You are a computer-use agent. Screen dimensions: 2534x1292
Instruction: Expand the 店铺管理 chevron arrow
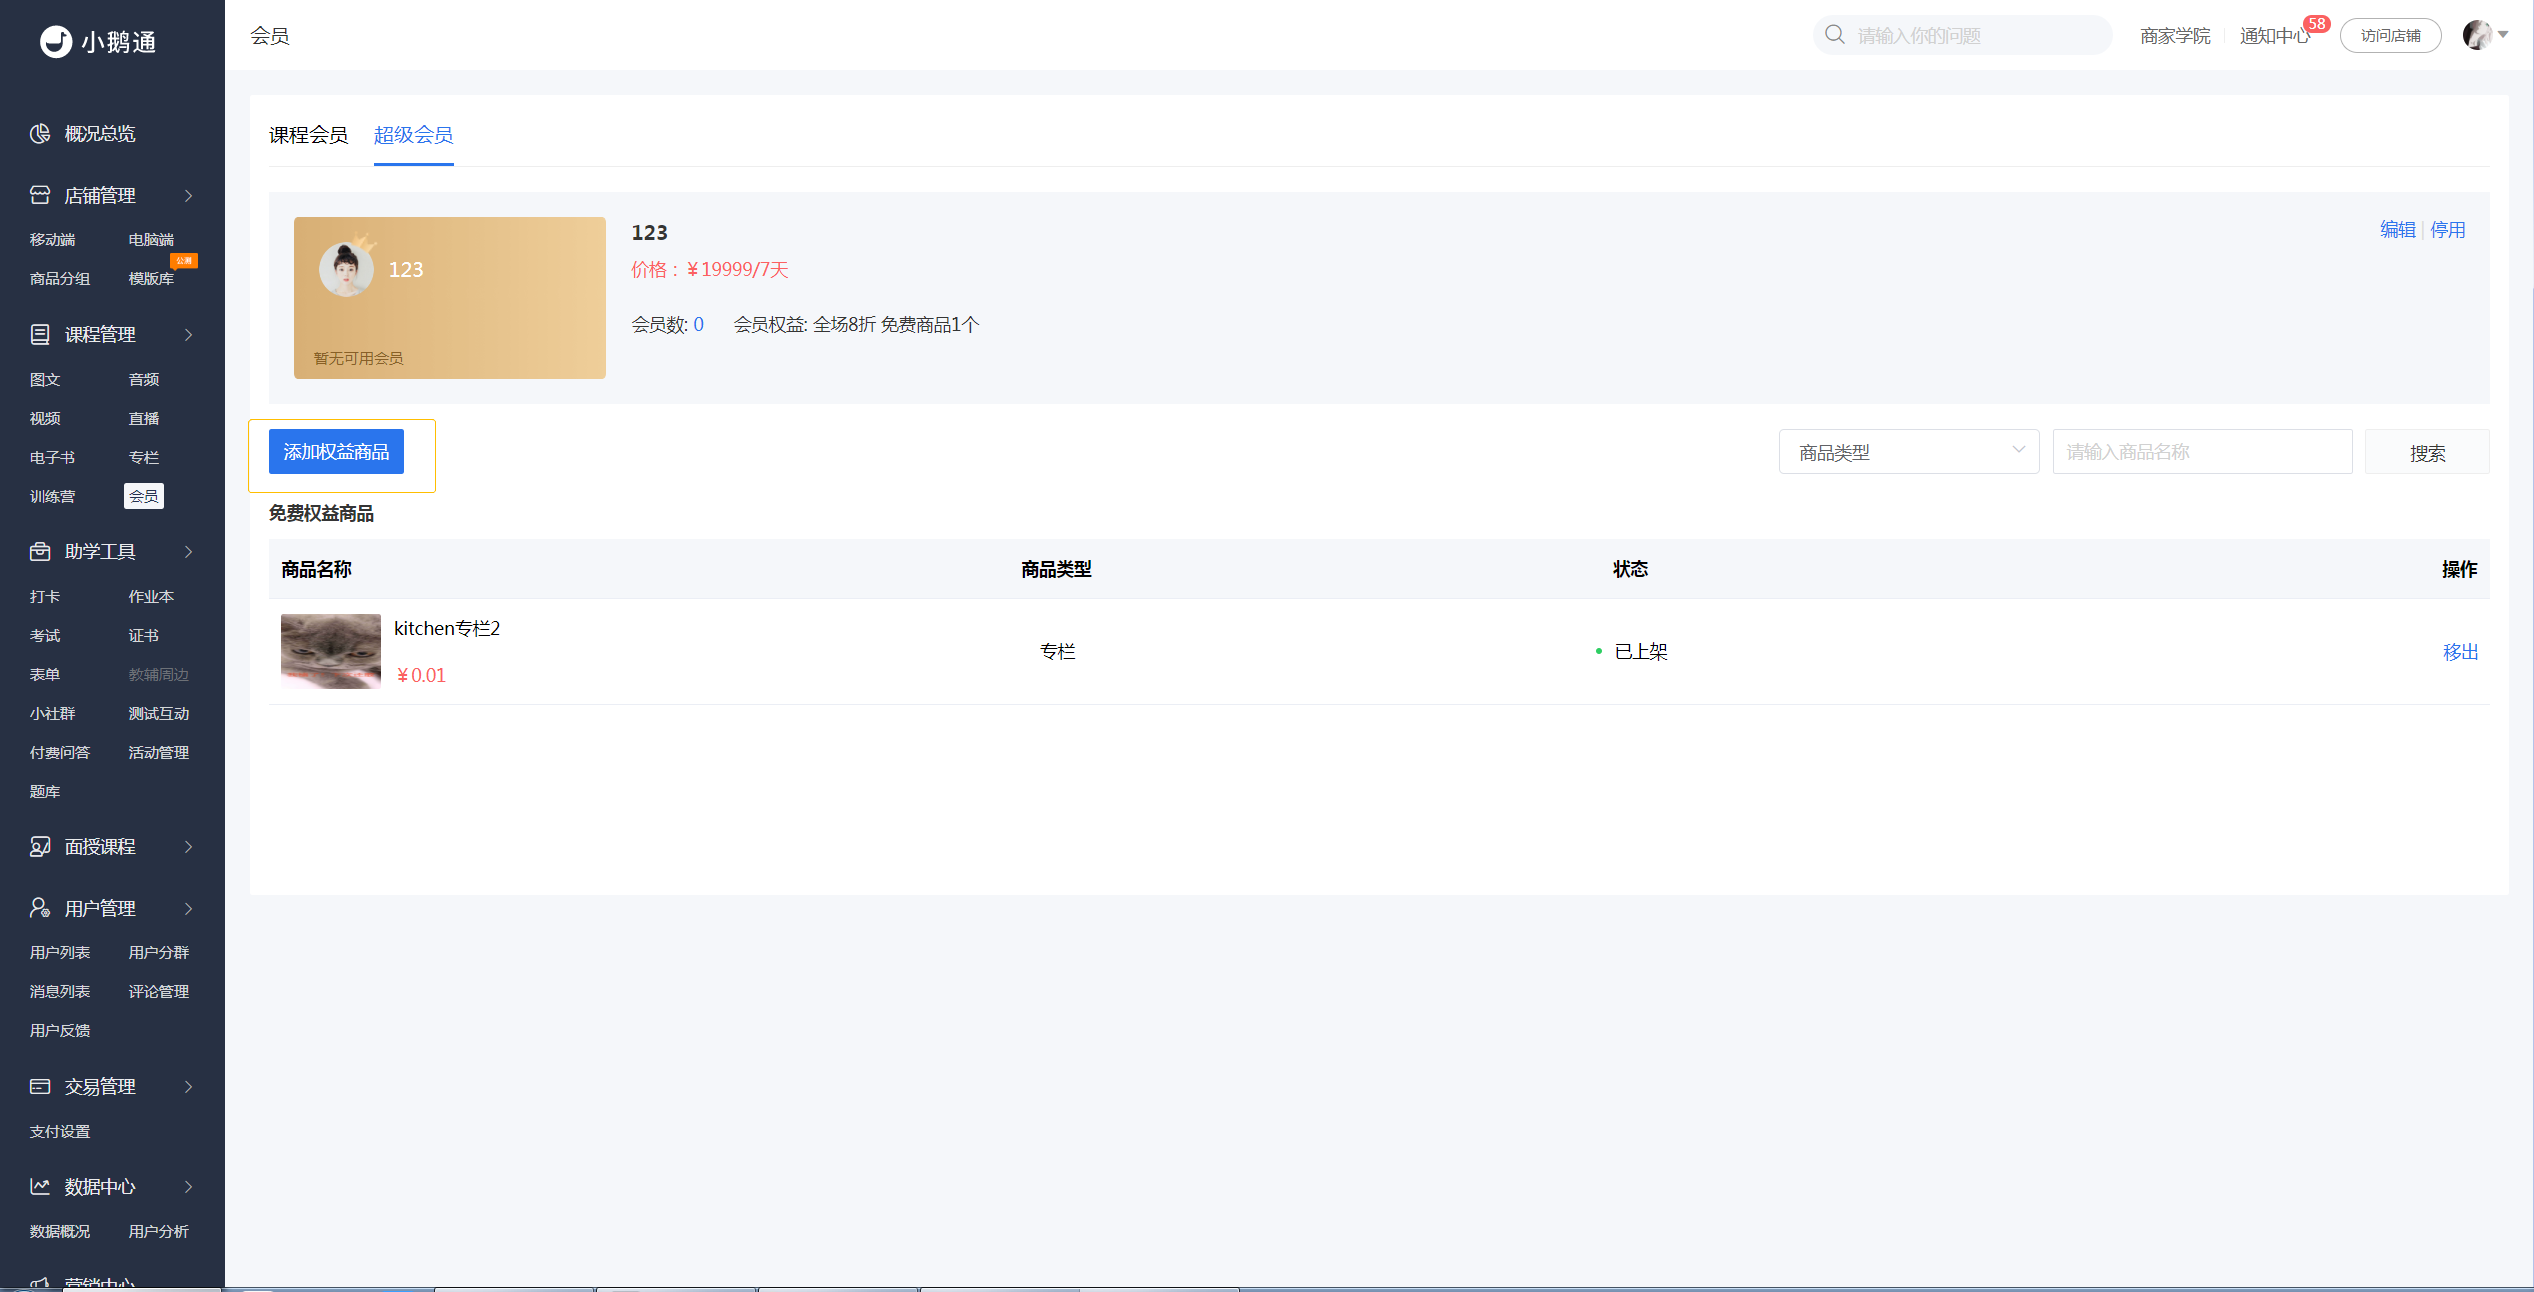[x=188, y=196]
